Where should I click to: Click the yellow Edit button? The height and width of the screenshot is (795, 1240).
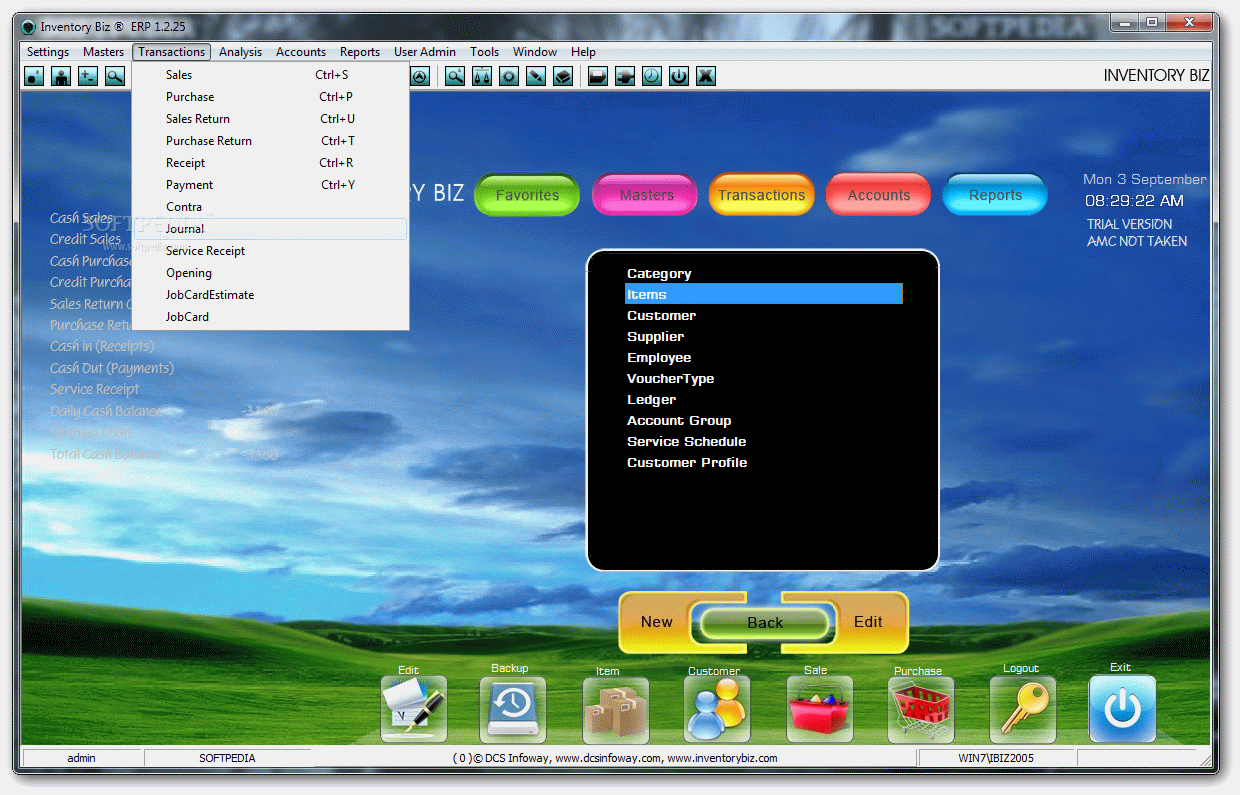tap(868, 622)
